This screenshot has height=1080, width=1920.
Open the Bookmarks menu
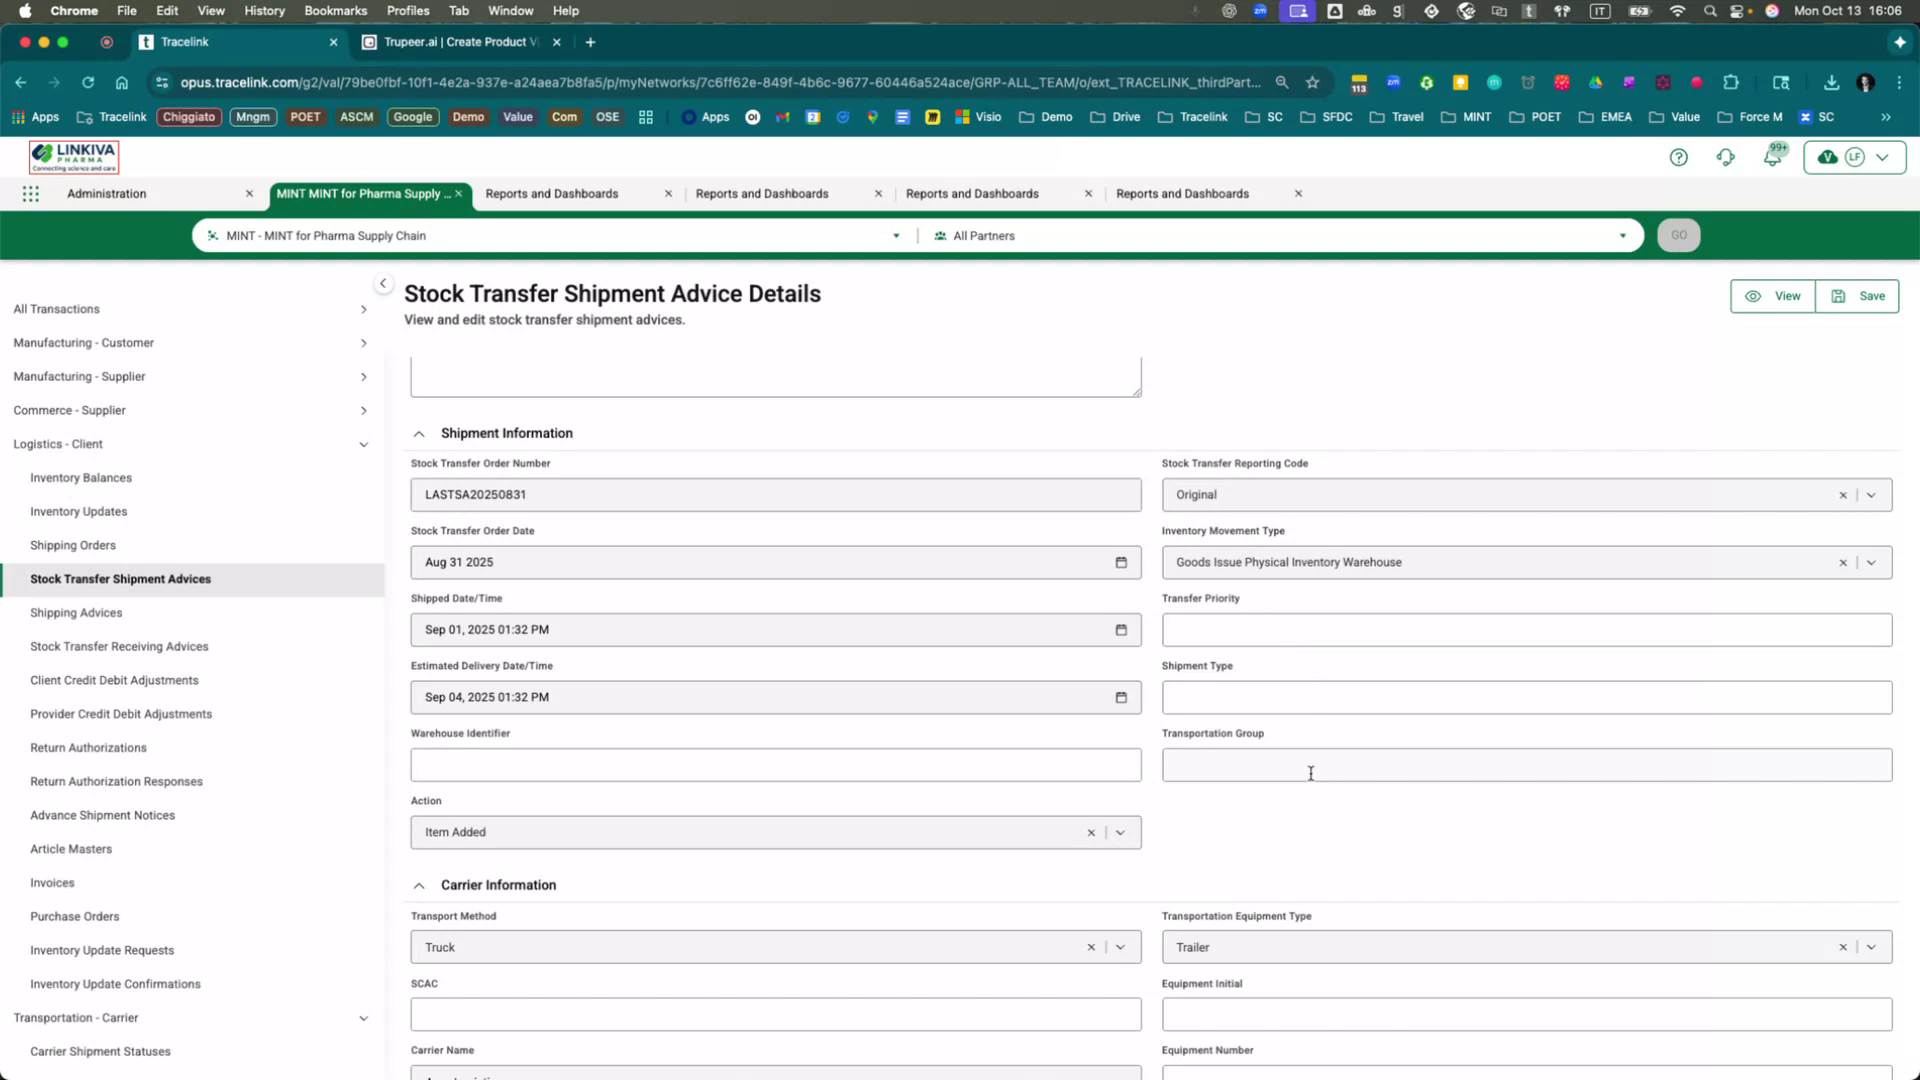335,11
